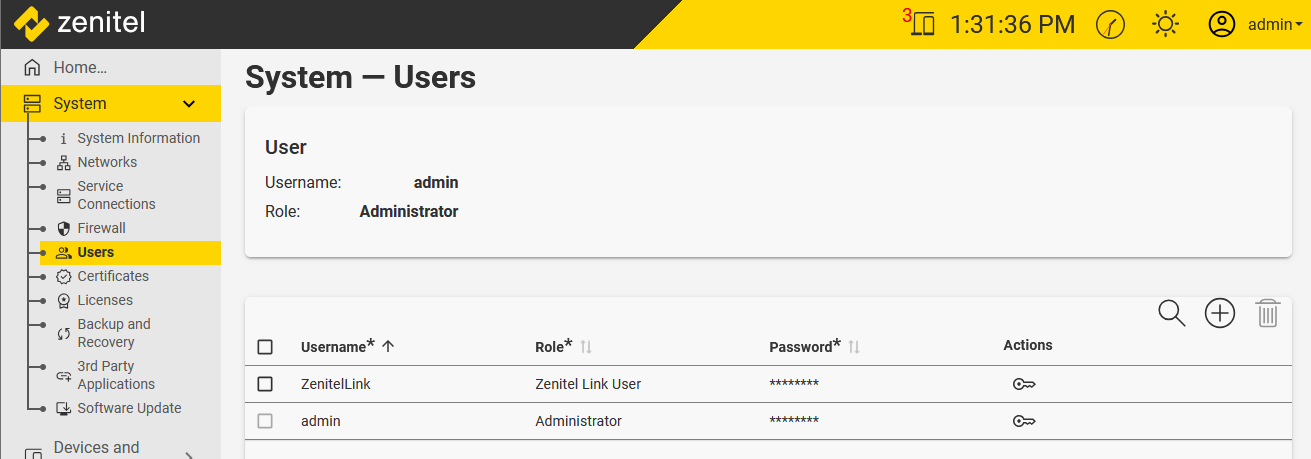Open Software Update in the sidebar
Image resolution: width=1311 pixels, height=459 pixels.
tap(129, 408)
